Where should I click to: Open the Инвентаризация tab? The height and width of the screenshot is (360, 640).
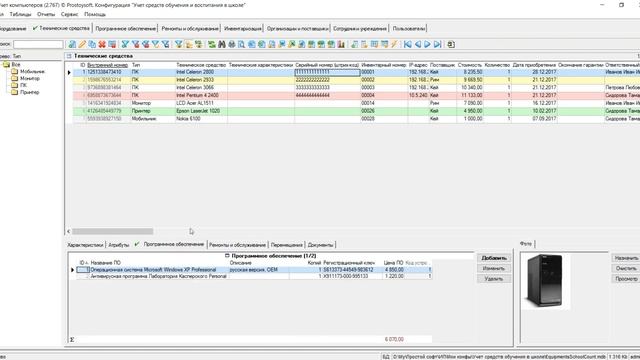click(x=243, y=29)
